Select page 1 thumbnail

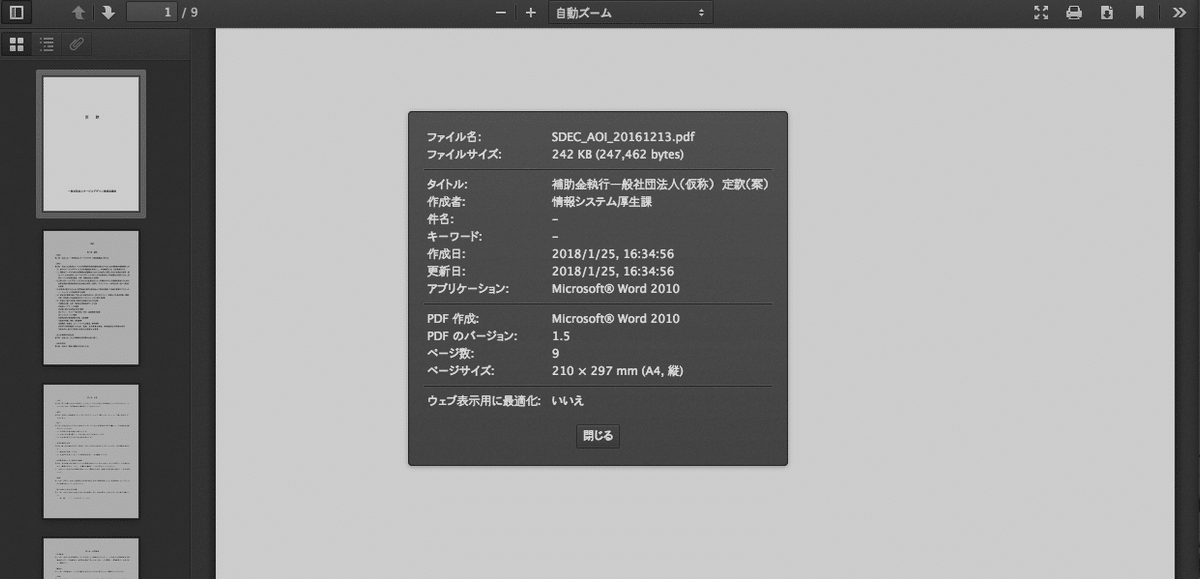point(91,143)
